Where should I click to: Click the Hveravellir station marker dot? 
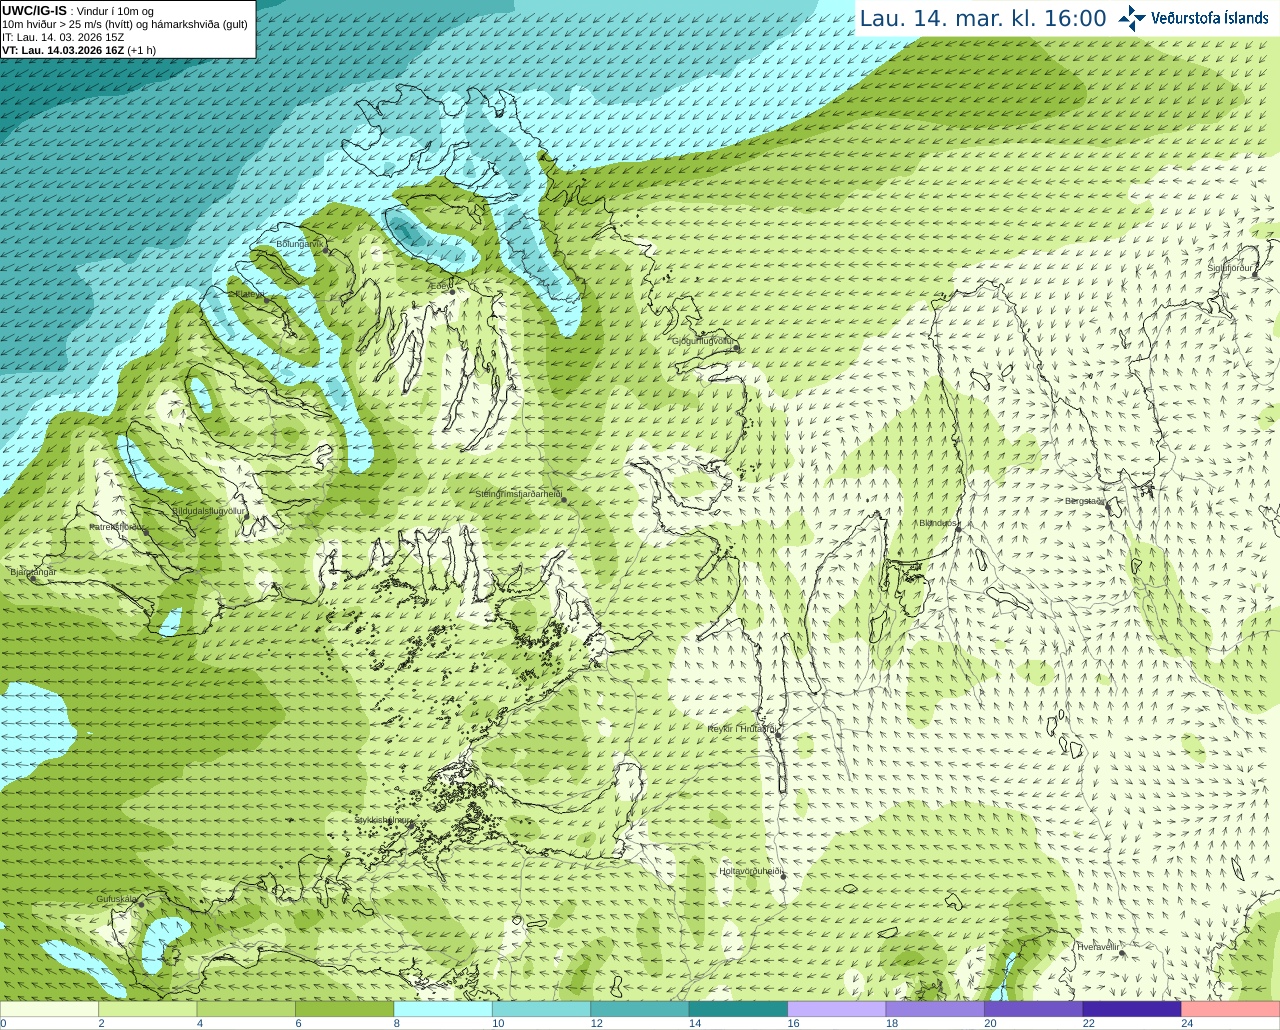pos(1123,953)
